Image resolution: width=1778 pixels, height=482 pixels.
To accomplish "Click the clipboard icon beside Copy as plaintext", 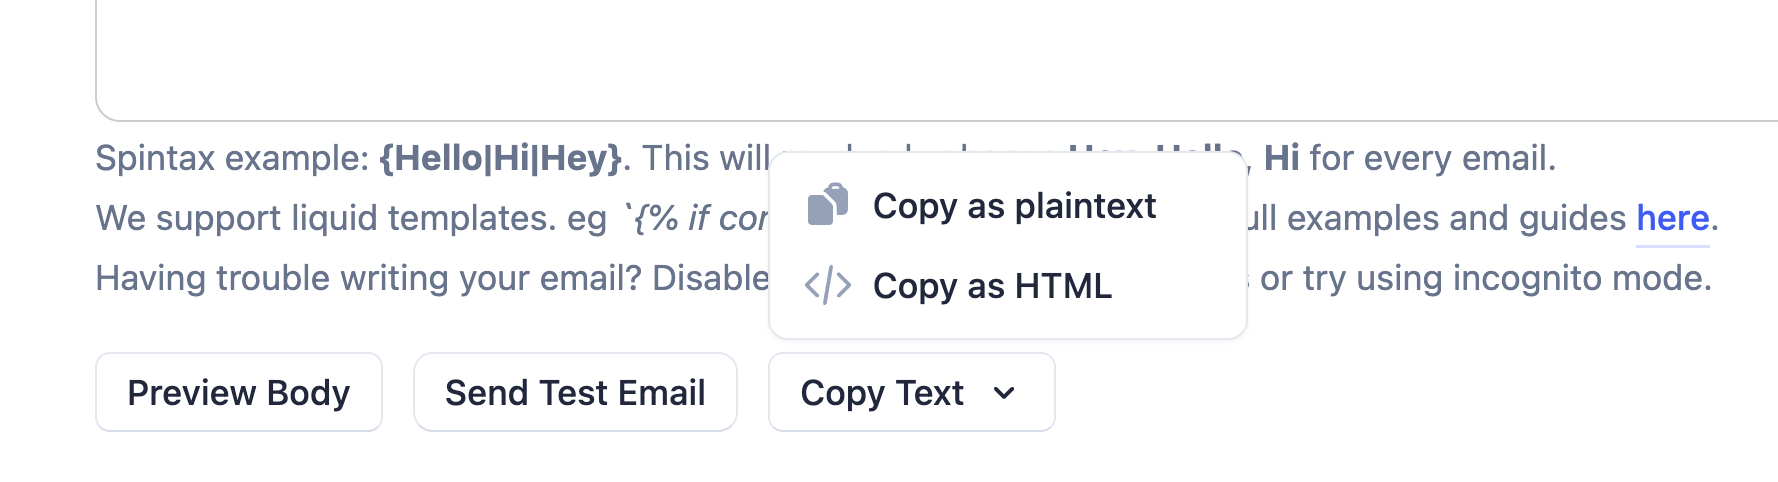I will coord(827,205).
